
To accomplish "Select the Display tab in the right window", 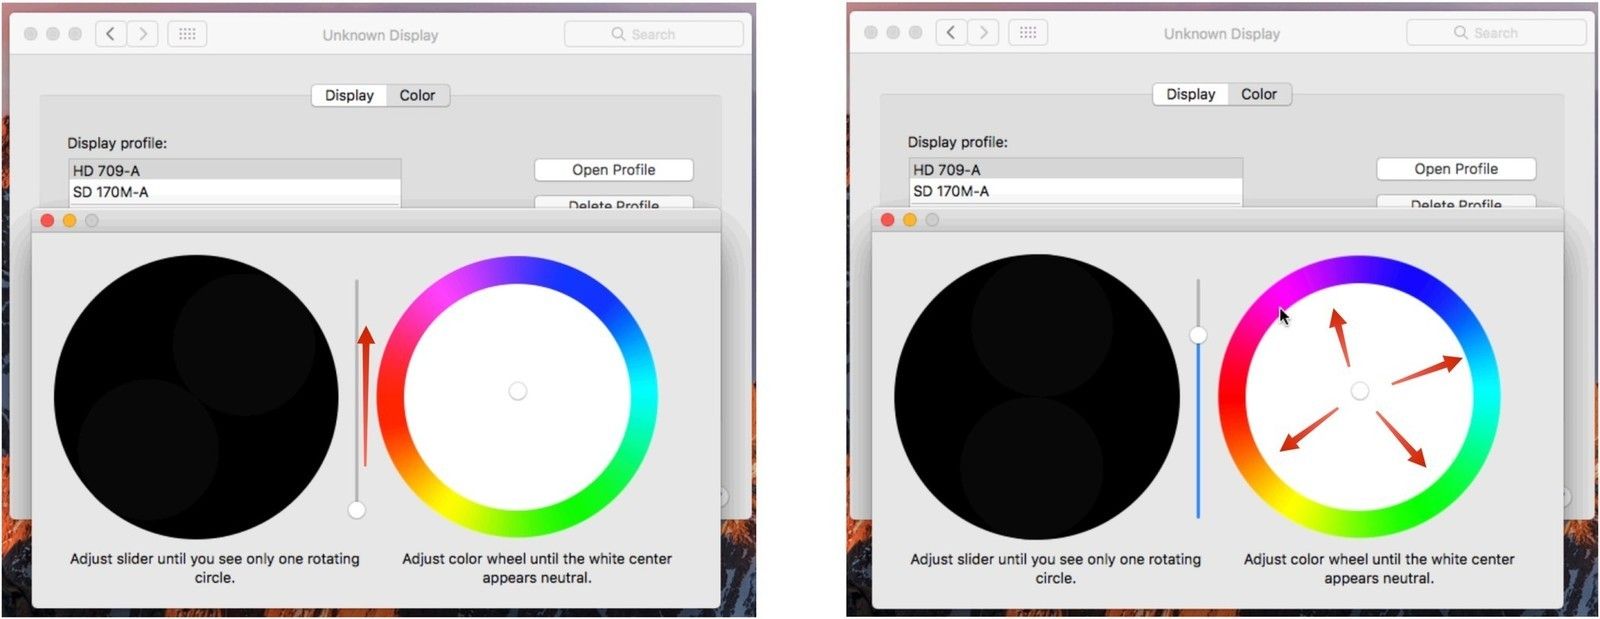I will [x=1190, y=94].
